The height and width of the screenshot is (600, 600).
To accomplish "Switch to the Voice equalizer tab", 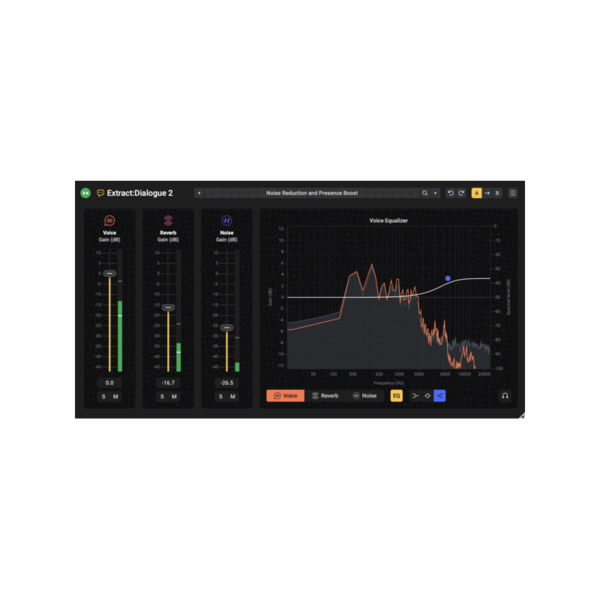I will coord(285,396).
